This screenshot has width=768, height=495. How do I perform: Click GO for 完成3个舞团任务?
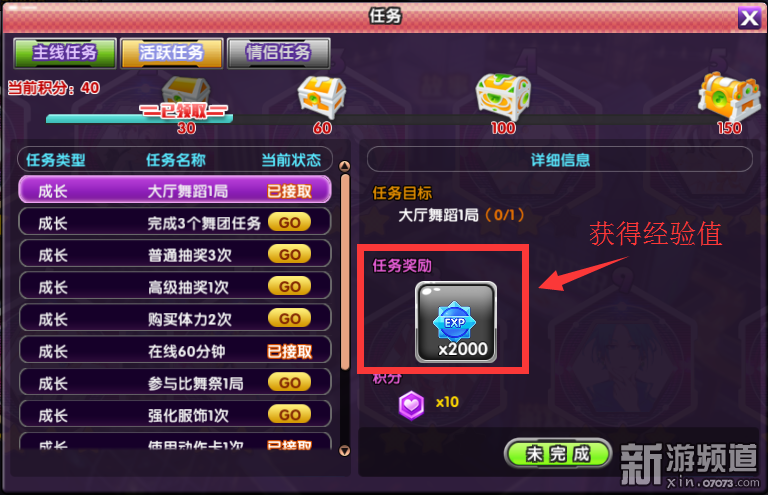pos(289,222)
